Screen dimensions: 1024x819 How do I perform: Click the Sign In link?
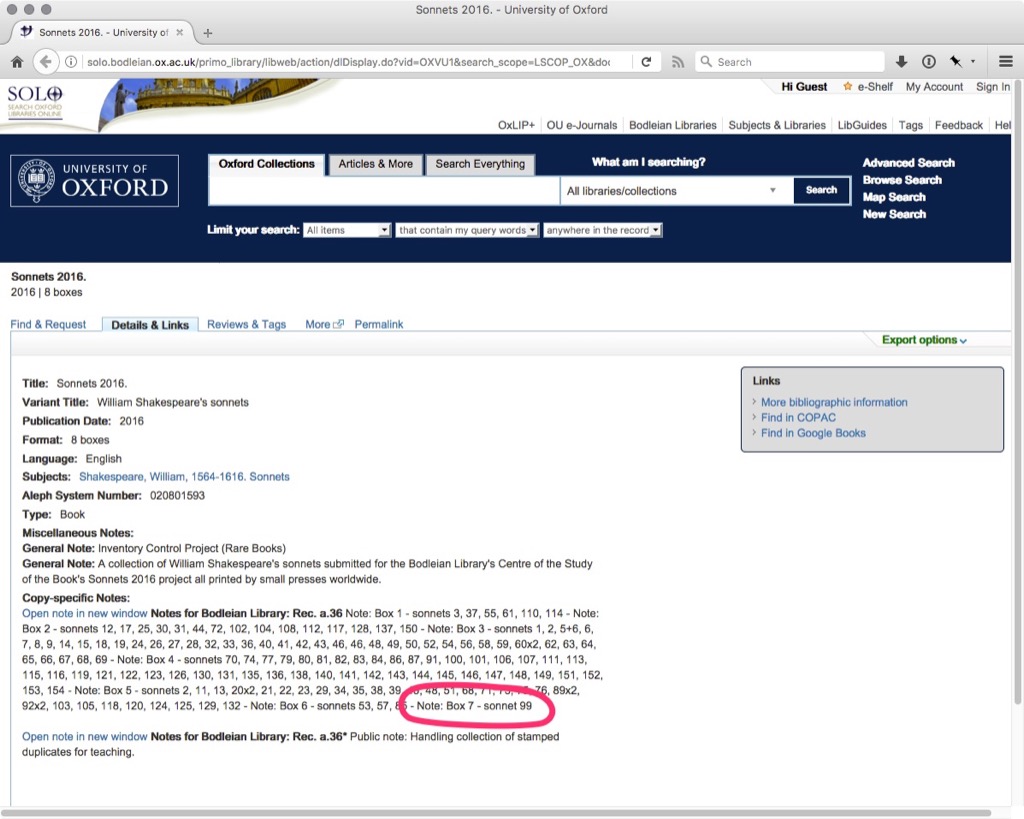point(993,86)
